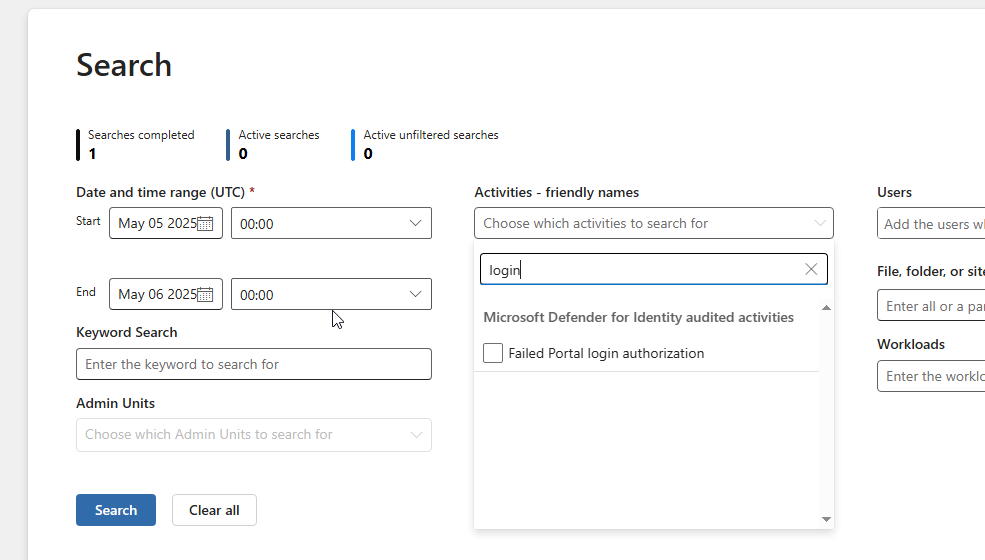Click the Workloads input field

point(931,376)
